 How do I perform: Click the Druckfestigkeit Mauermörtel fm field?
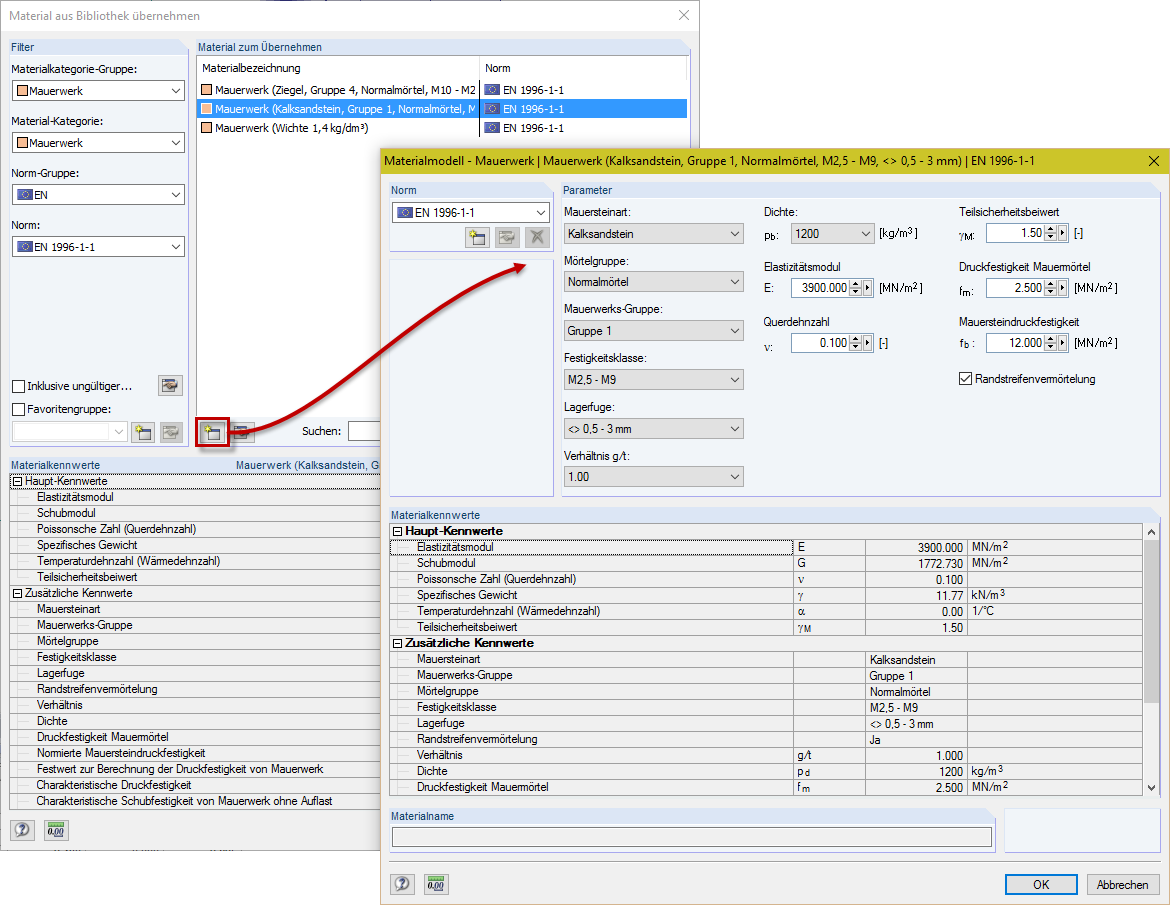1015,288
